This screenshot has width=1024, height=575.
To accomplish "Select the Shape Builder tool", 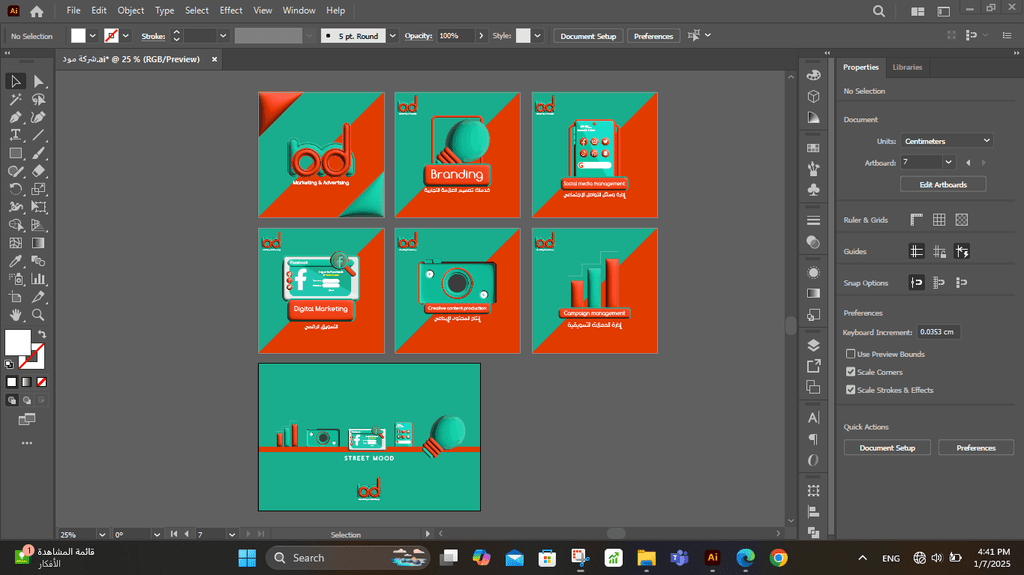I will point(16,225).
